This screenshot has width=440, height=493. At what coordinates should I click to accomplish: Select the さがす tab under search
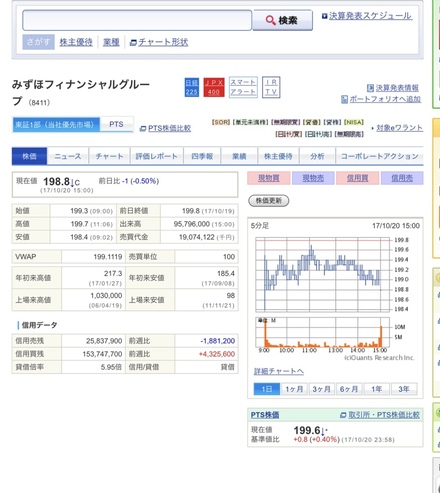[x=38, y=42]
